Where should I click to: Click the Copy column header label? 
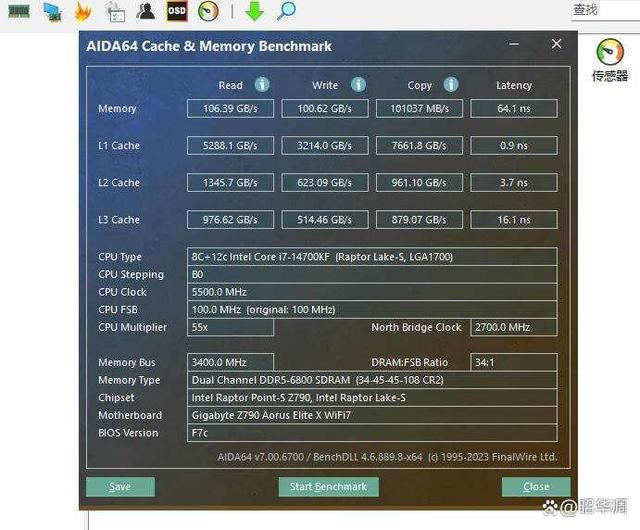(x=420, y=86)
